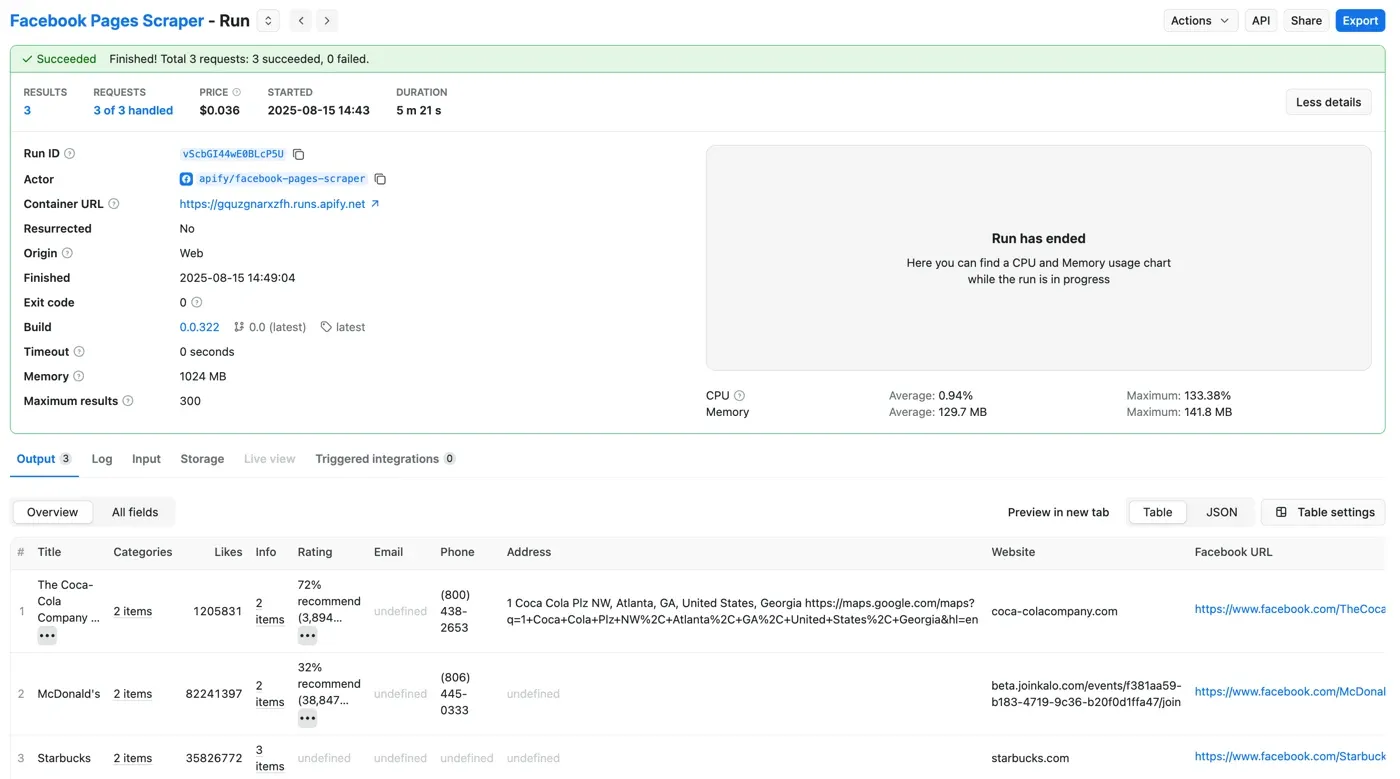
Task: Open Coca-Cola Facebook URL link
Action: click(1290, 609)
